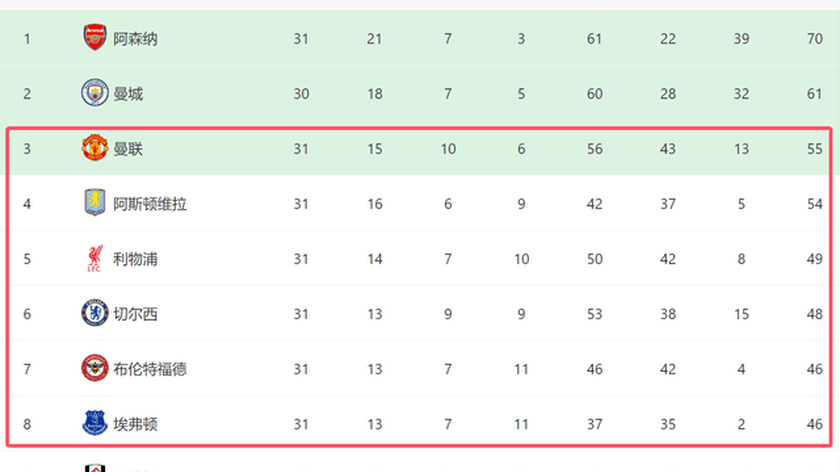This screenshot has width=840, height=472.
Task: Click the Liverpool club crest icon
Action: tap(93, 259)
